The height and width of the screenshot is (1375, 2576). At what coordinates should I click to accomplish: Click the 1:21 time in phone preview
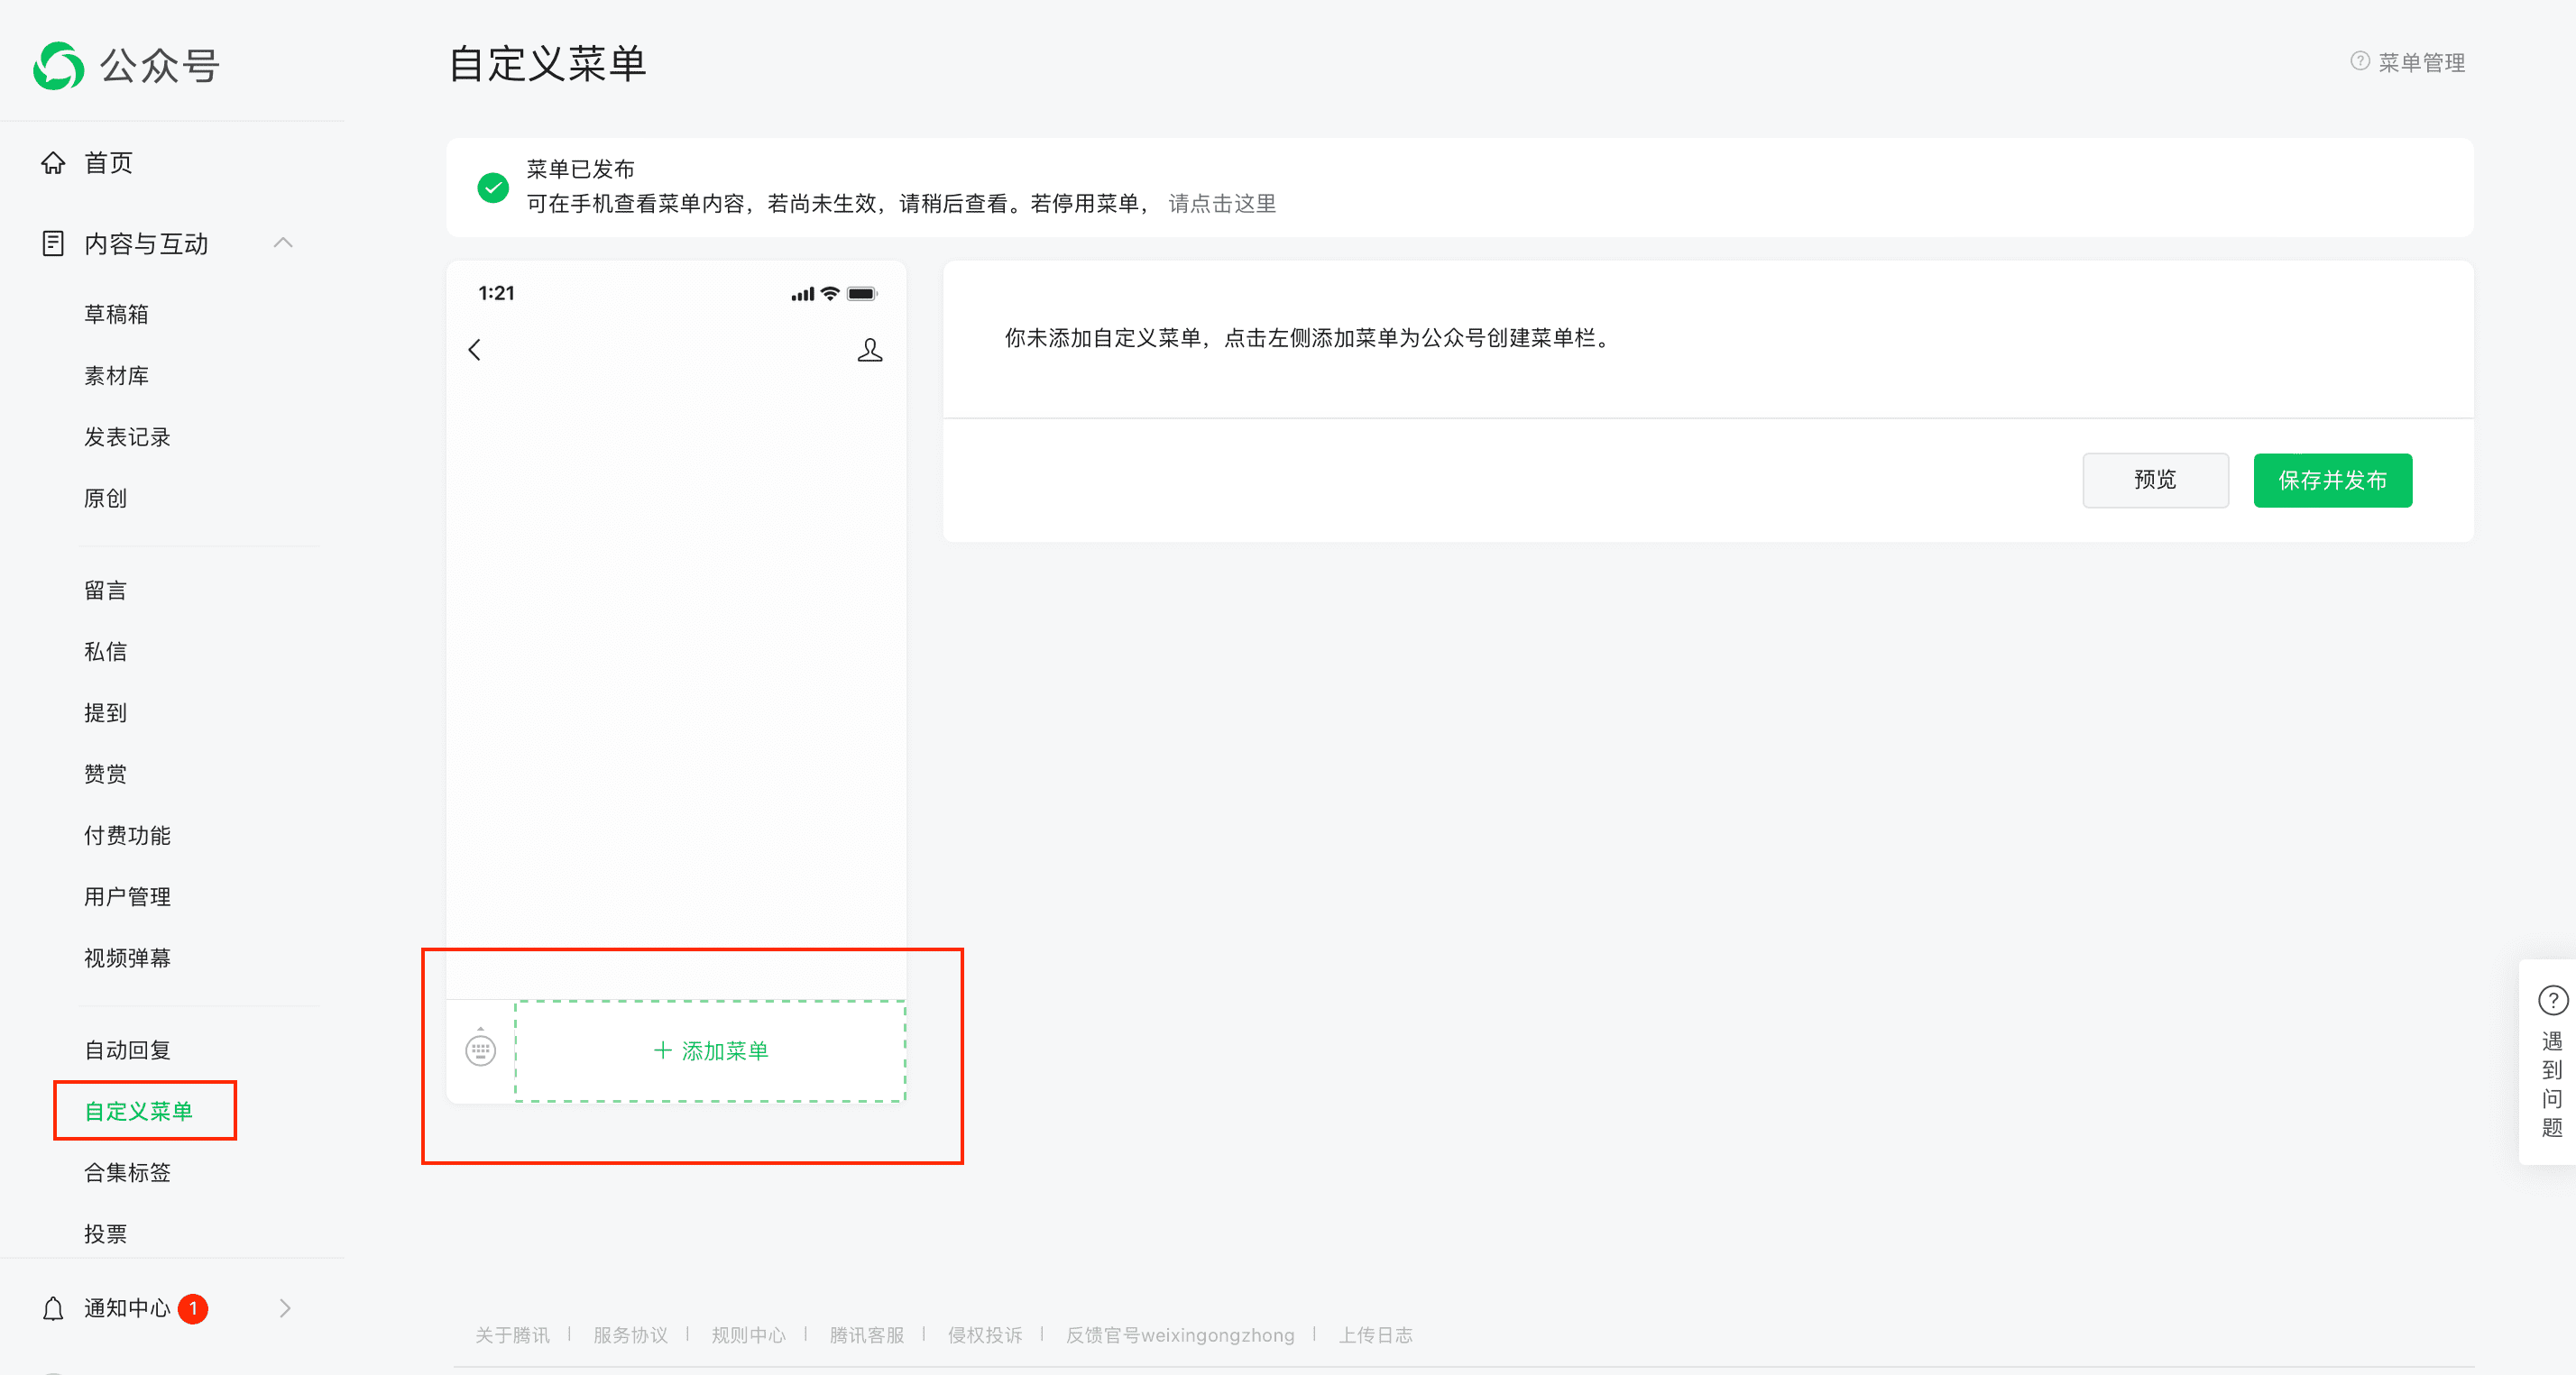pyautogui.click(x=496, y=293)
